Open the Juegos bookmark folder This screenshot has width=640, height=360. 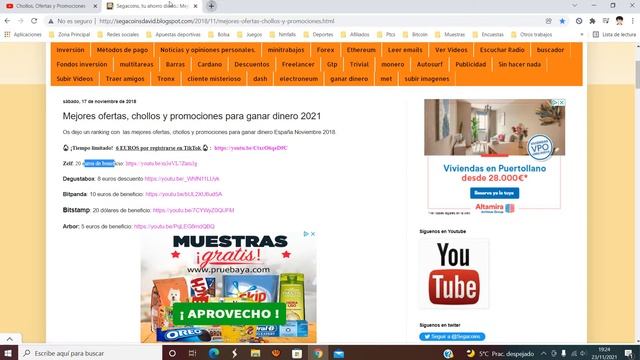pyautogui.click(x=249, y=35)
